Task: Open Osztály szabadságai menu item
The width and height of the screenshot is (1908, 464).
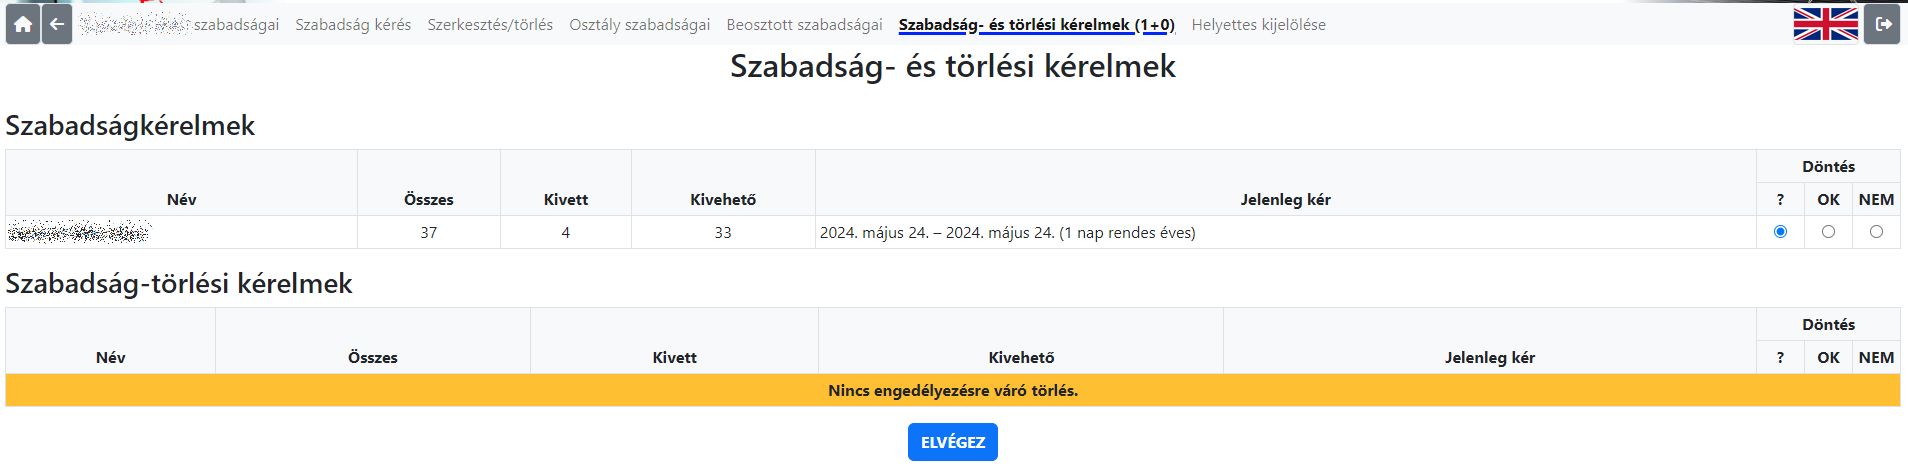Action: [640, 25]
